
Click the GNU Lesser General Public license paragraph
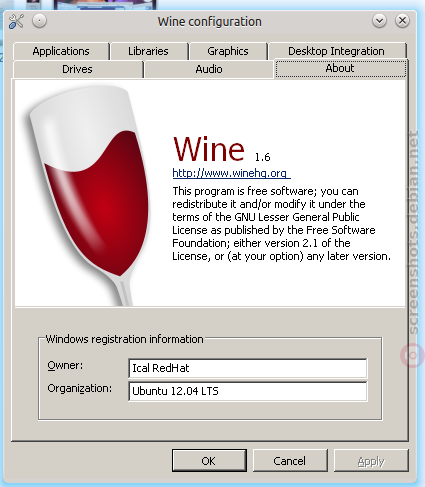click(x=281, y=224)
